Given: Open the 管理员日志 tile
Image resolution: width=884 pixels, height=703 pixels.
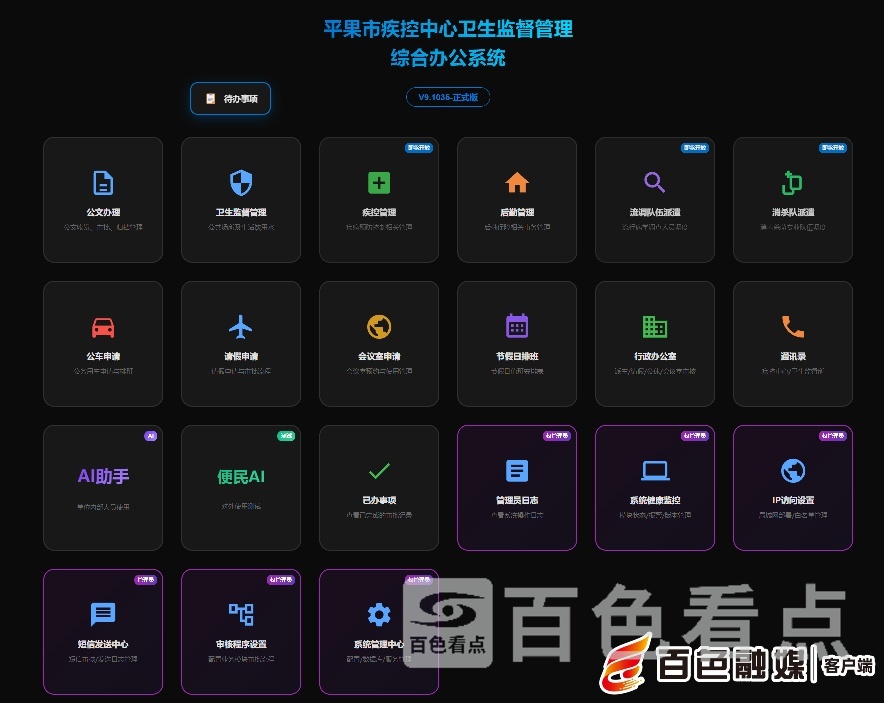Looking at the screenshot, I should (x=517, y=488).
